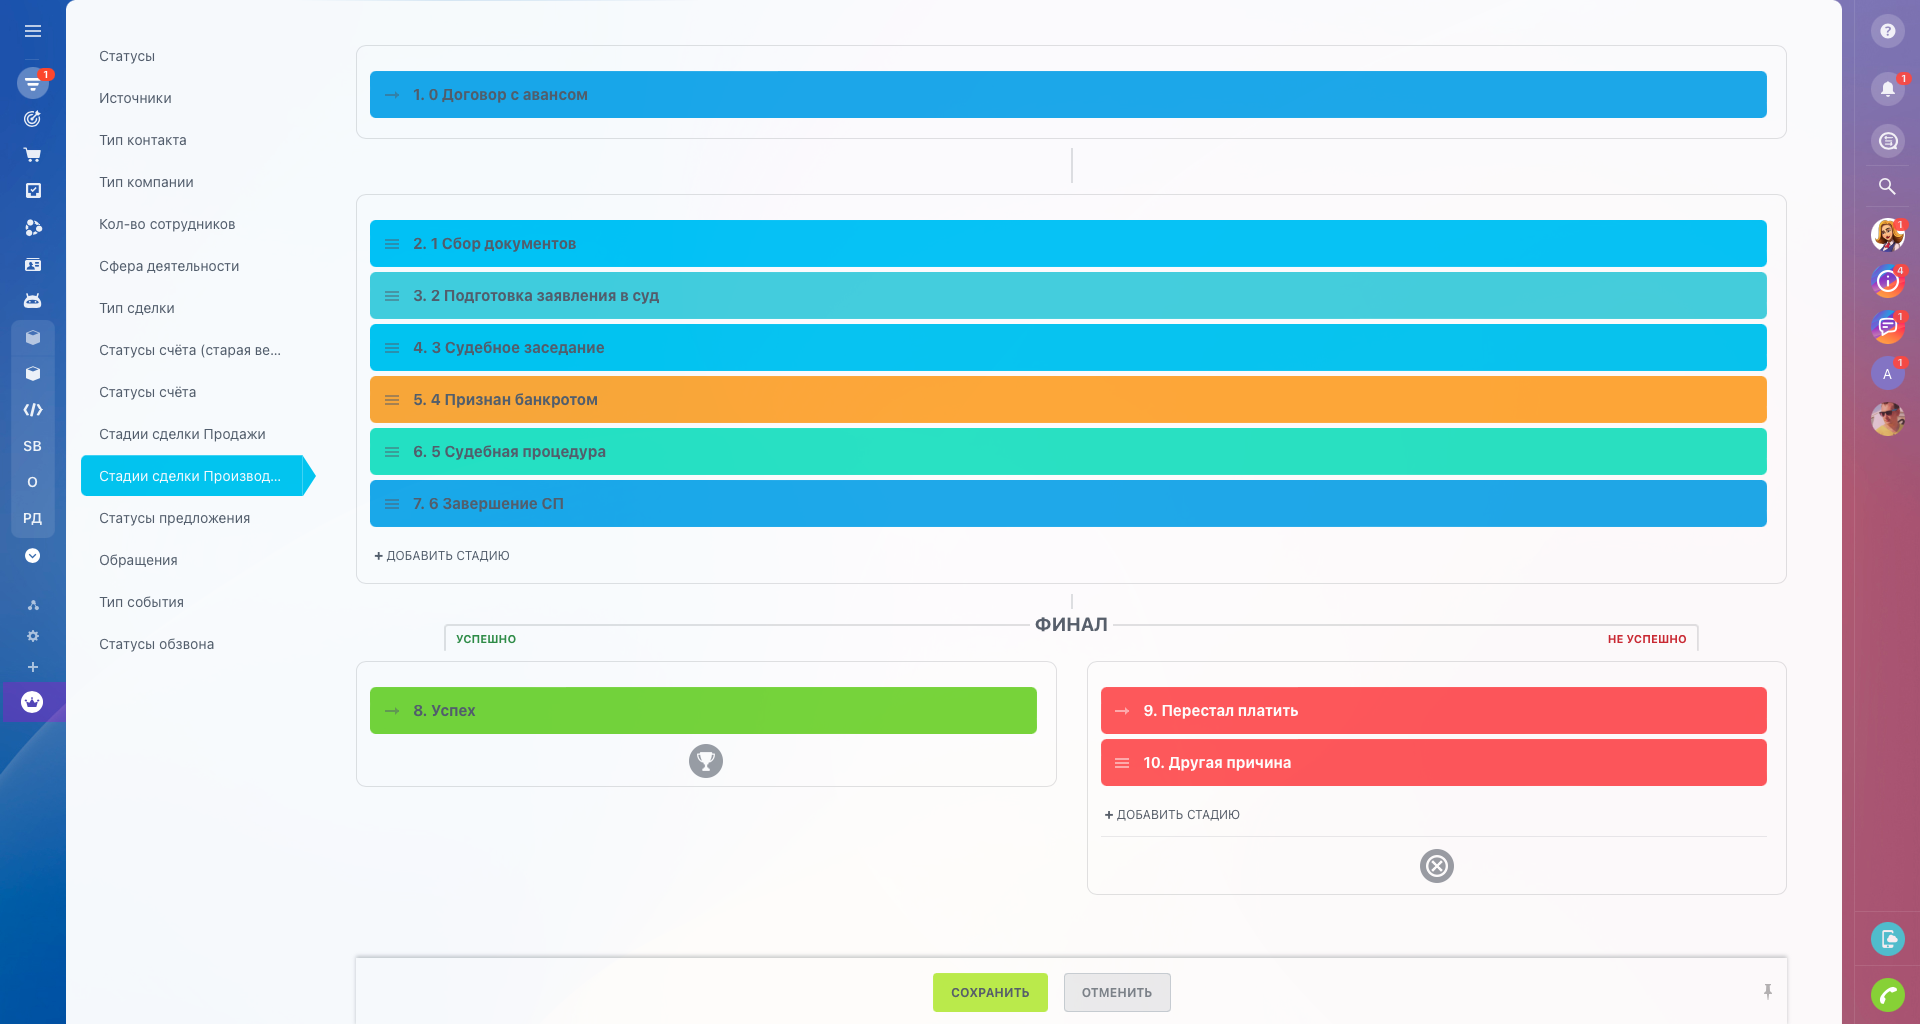The width and height of the screenshot is (1920, 1024).
Task: Open the code brackets developer icon
Action: (33, 410)
